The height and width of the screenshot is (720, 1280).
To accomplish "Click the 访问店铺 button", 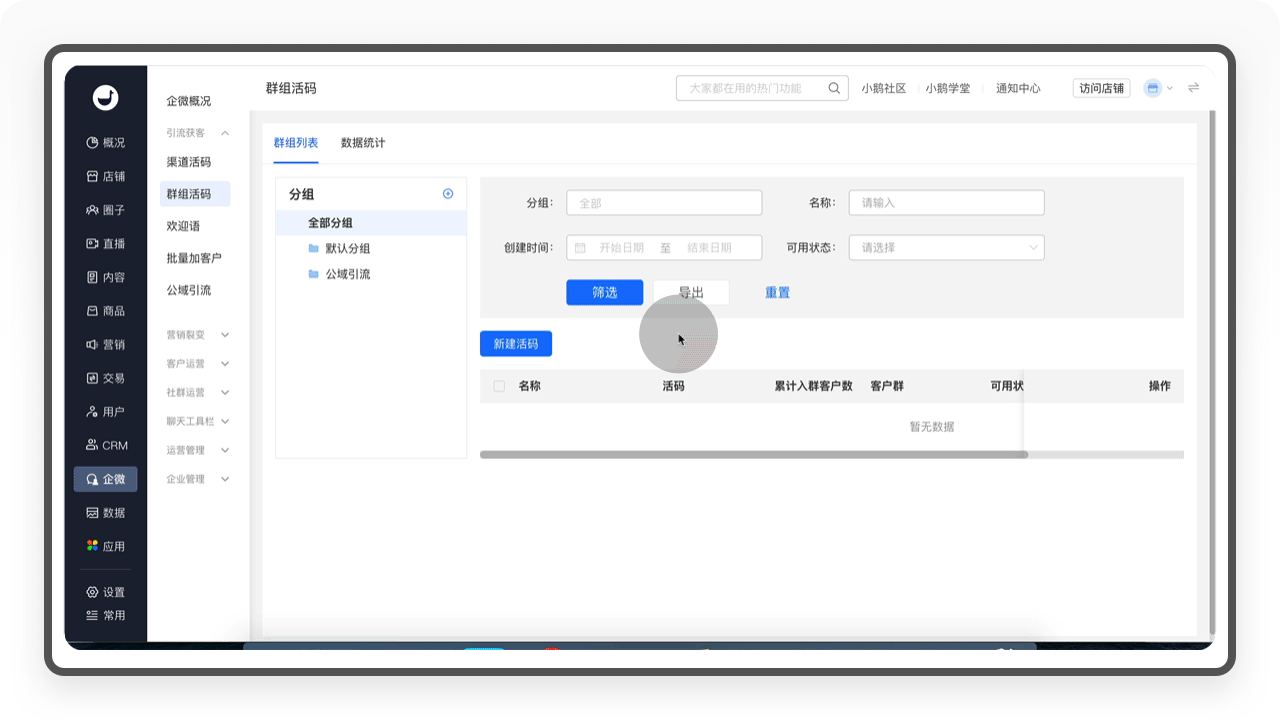I will [1102, 88].
